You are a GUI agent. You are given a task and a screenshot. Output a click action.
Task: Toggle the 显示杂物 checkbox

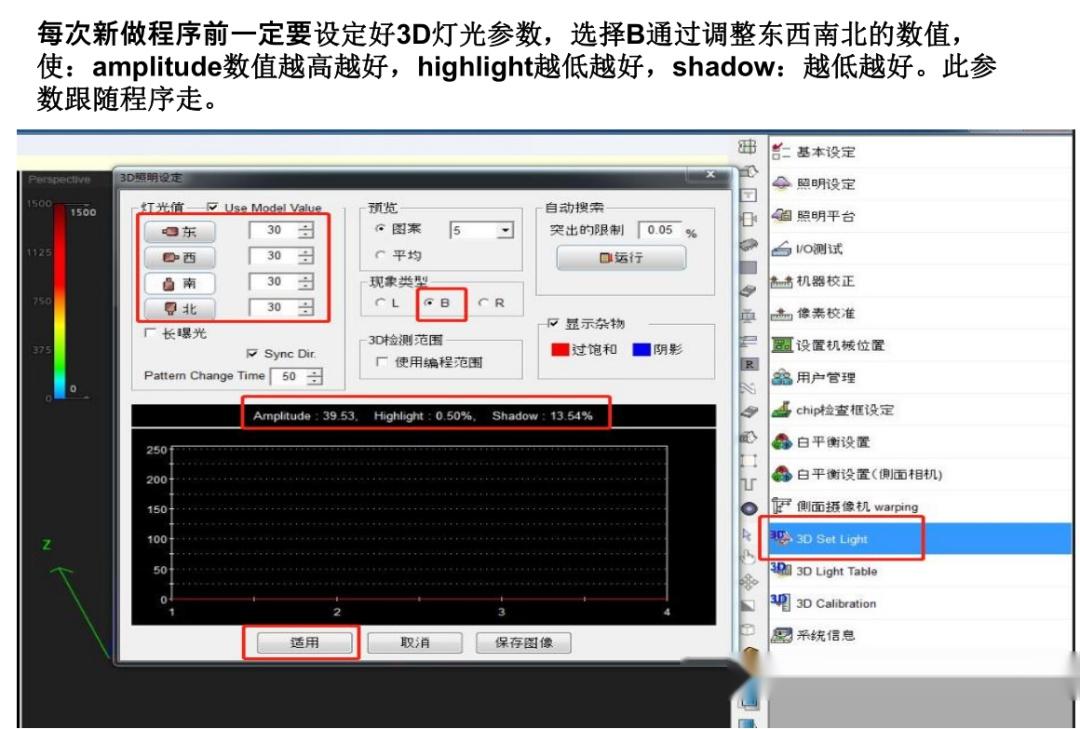coord(553,323)
